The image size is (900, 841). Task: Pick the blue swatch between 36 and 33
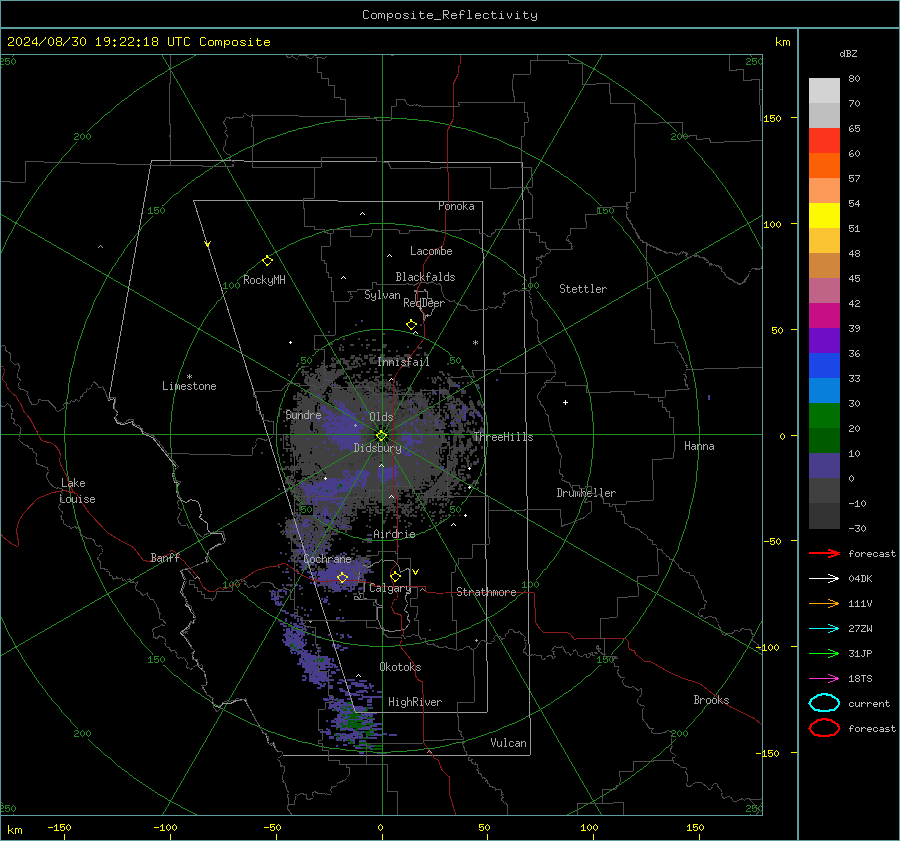(x=824, y=366)
